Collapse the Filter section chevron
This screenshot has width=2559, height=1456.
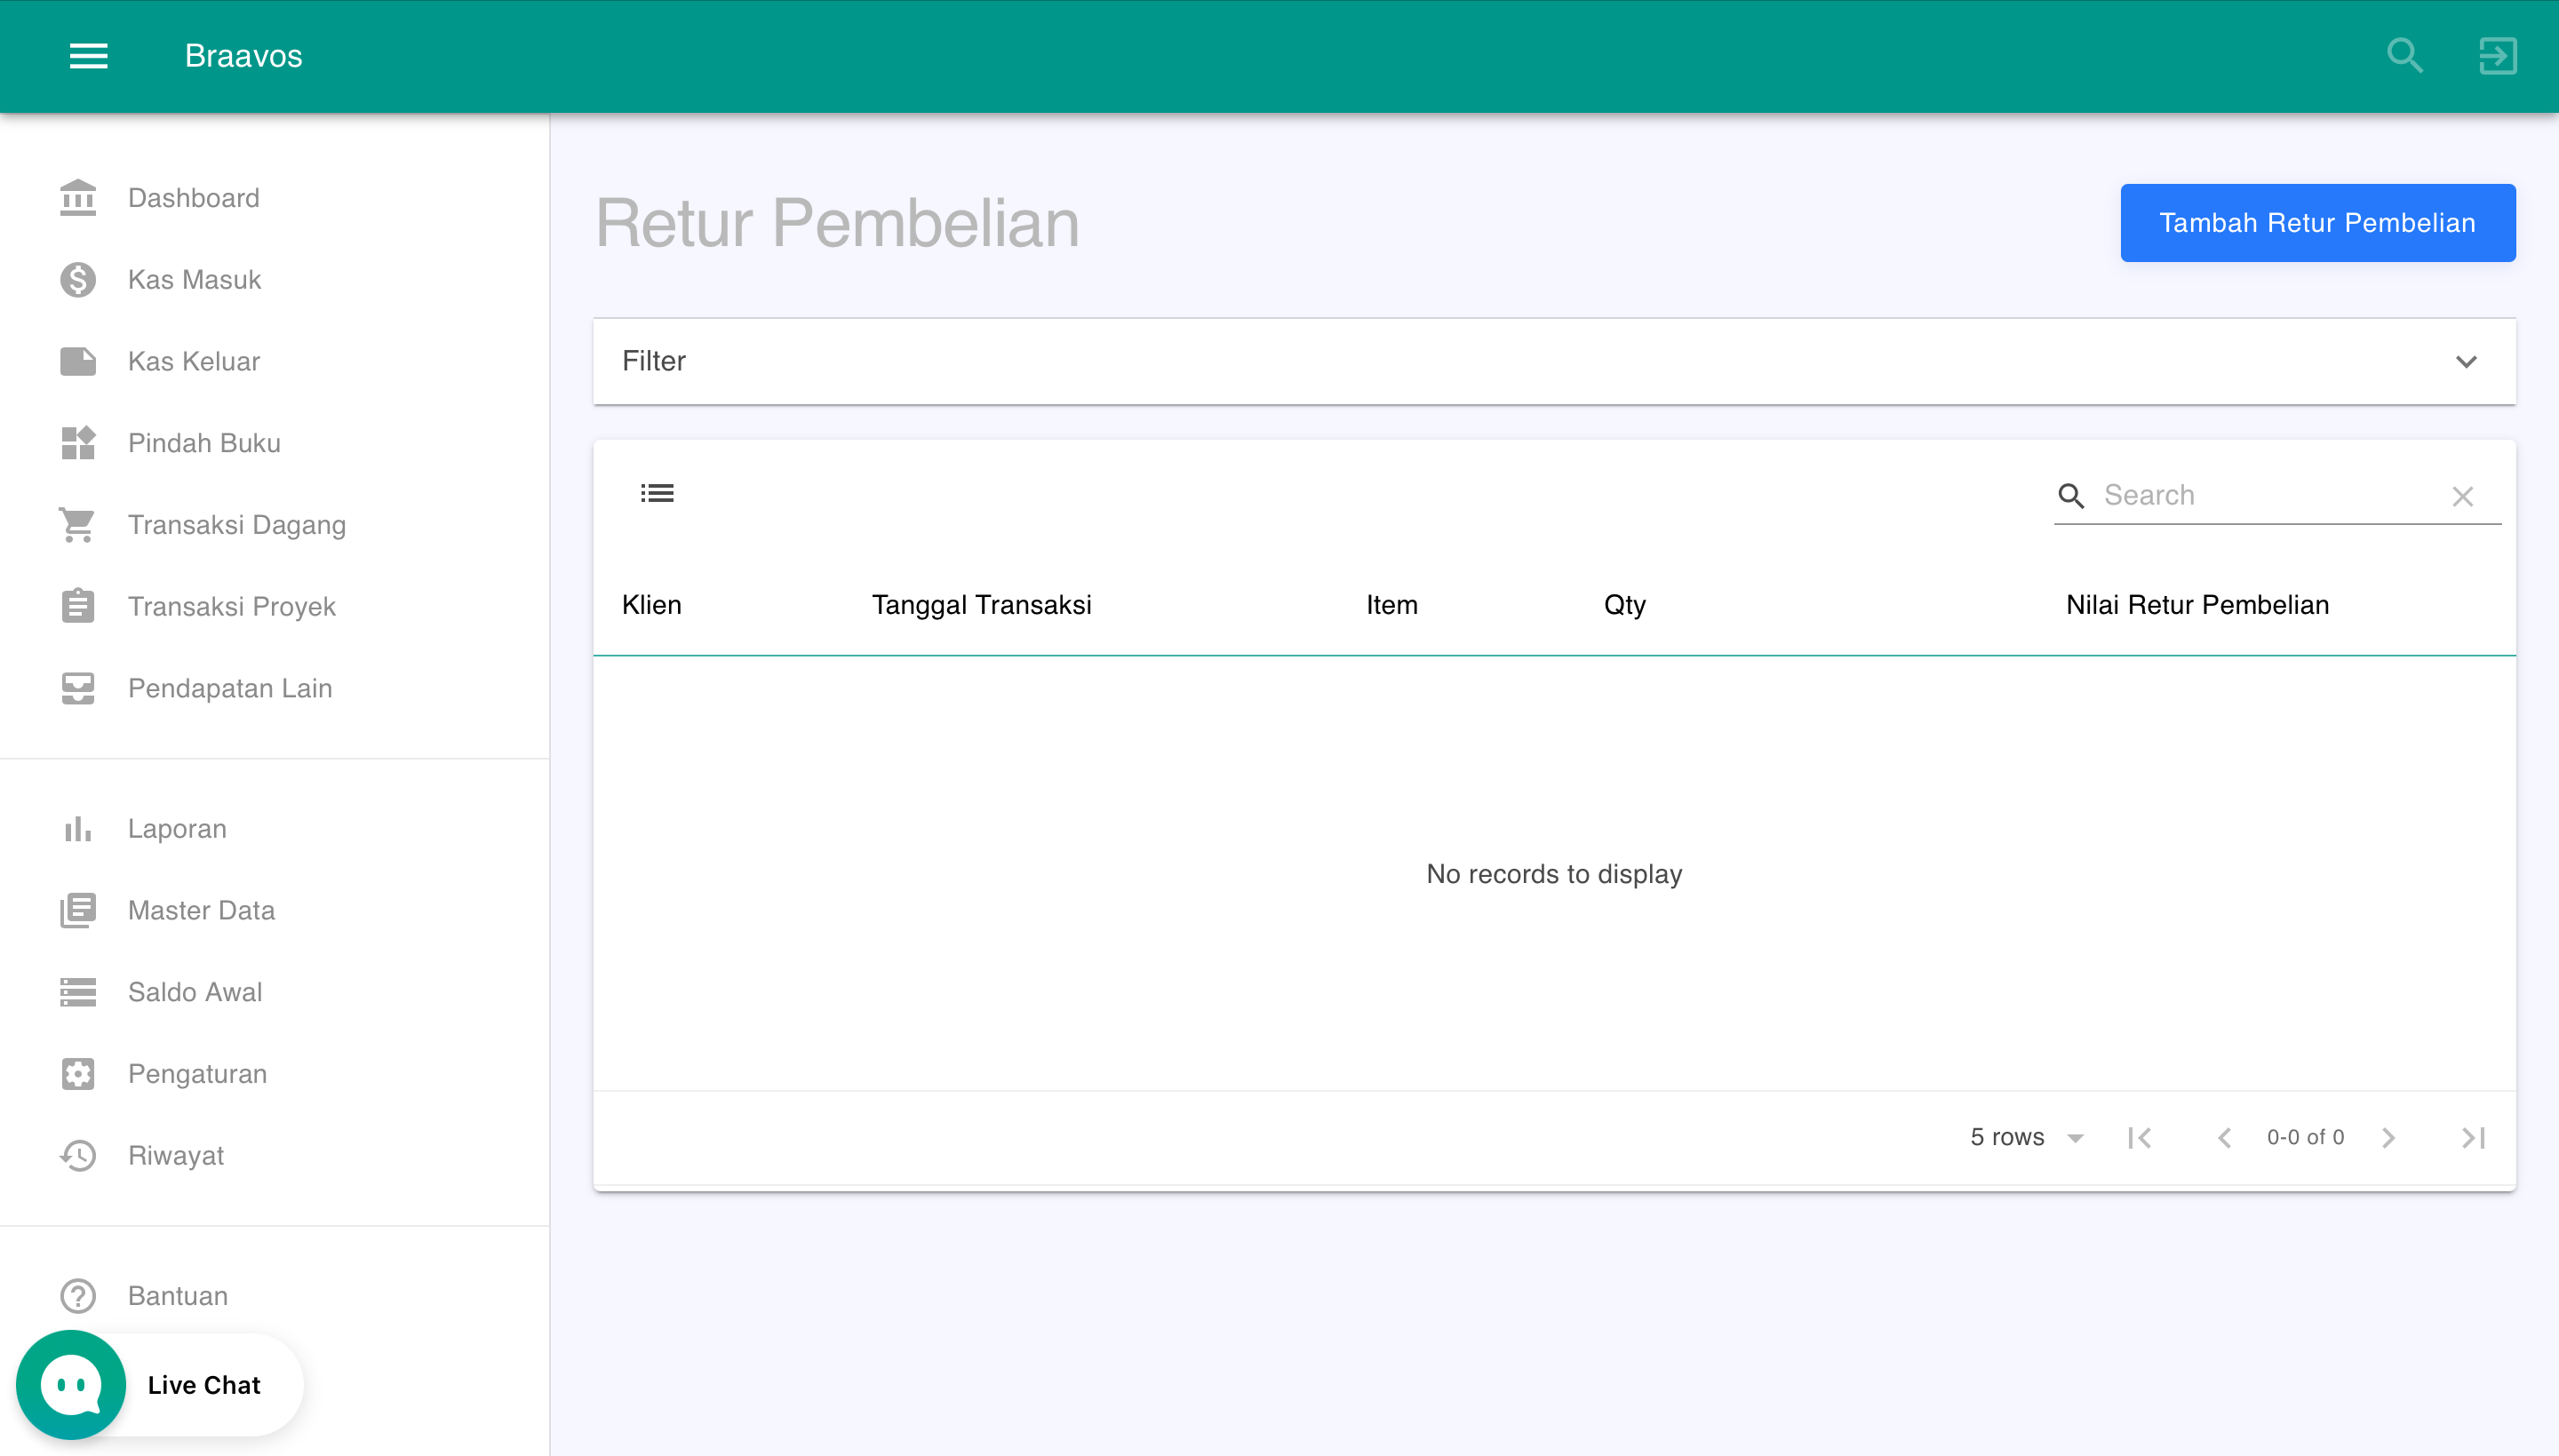[2465, 361]
